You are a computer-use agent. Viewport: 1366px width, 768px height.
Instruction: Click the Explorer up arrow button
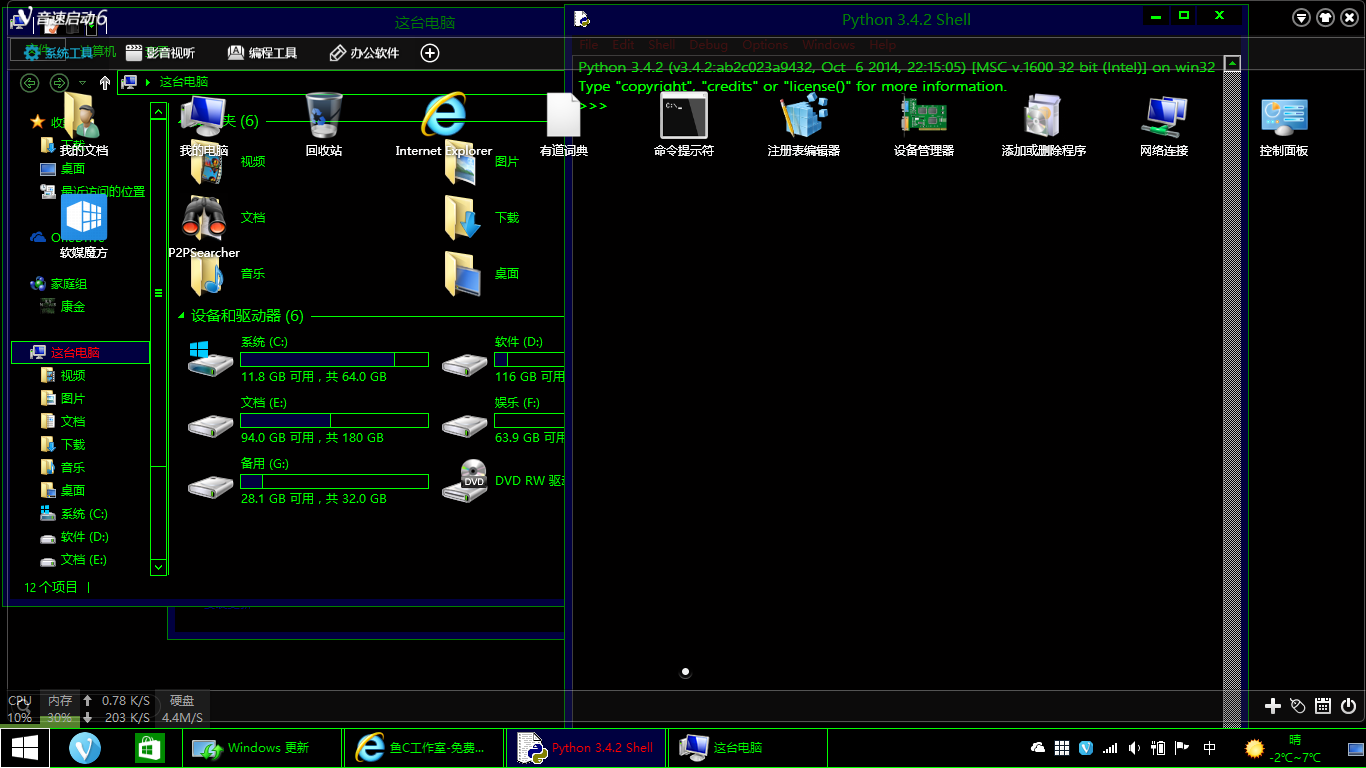(x=105, y=82)
